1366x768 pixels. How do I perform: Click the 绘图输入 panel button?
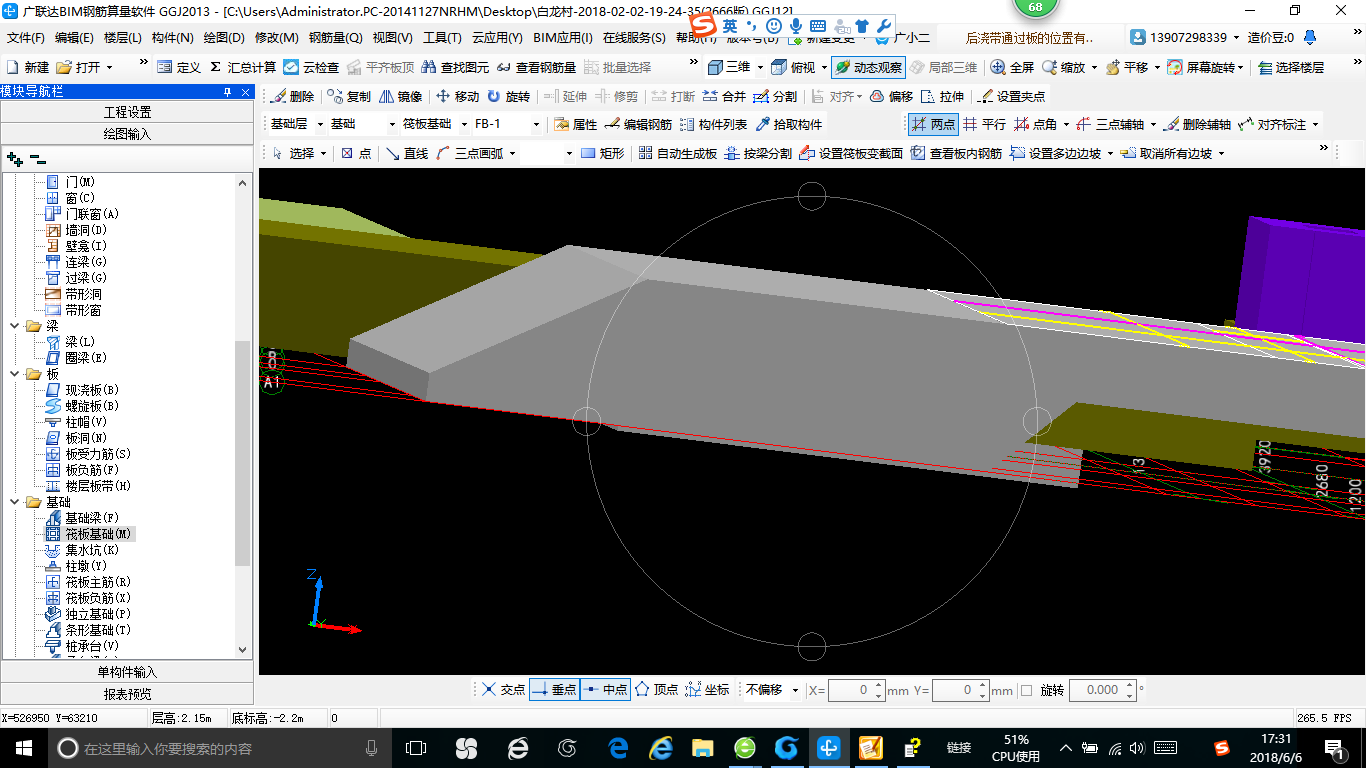127,133
